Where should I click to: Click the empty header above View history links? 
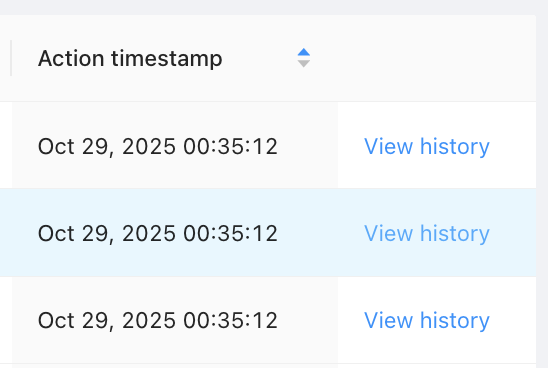[x=437, y=58]
